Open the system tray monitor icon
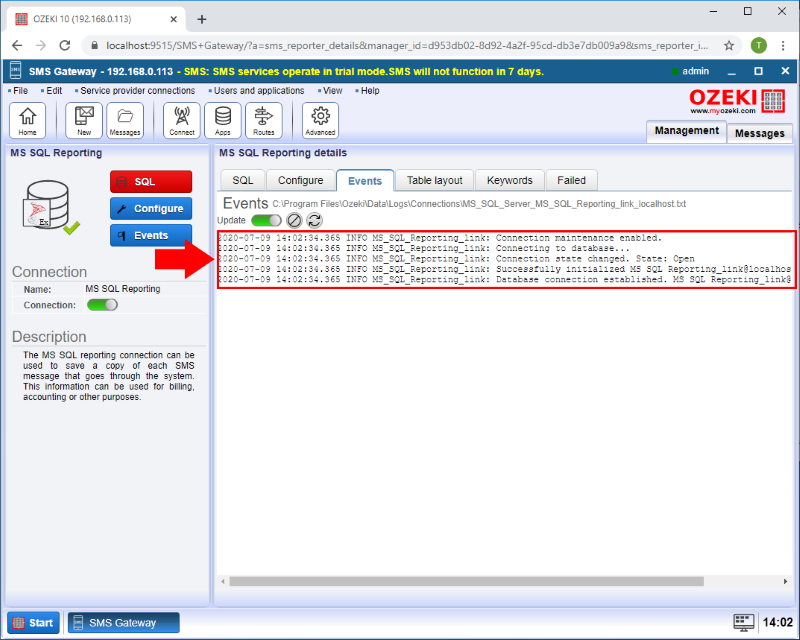This screenshot has width=800, height=640. click(x=743, y=622)
